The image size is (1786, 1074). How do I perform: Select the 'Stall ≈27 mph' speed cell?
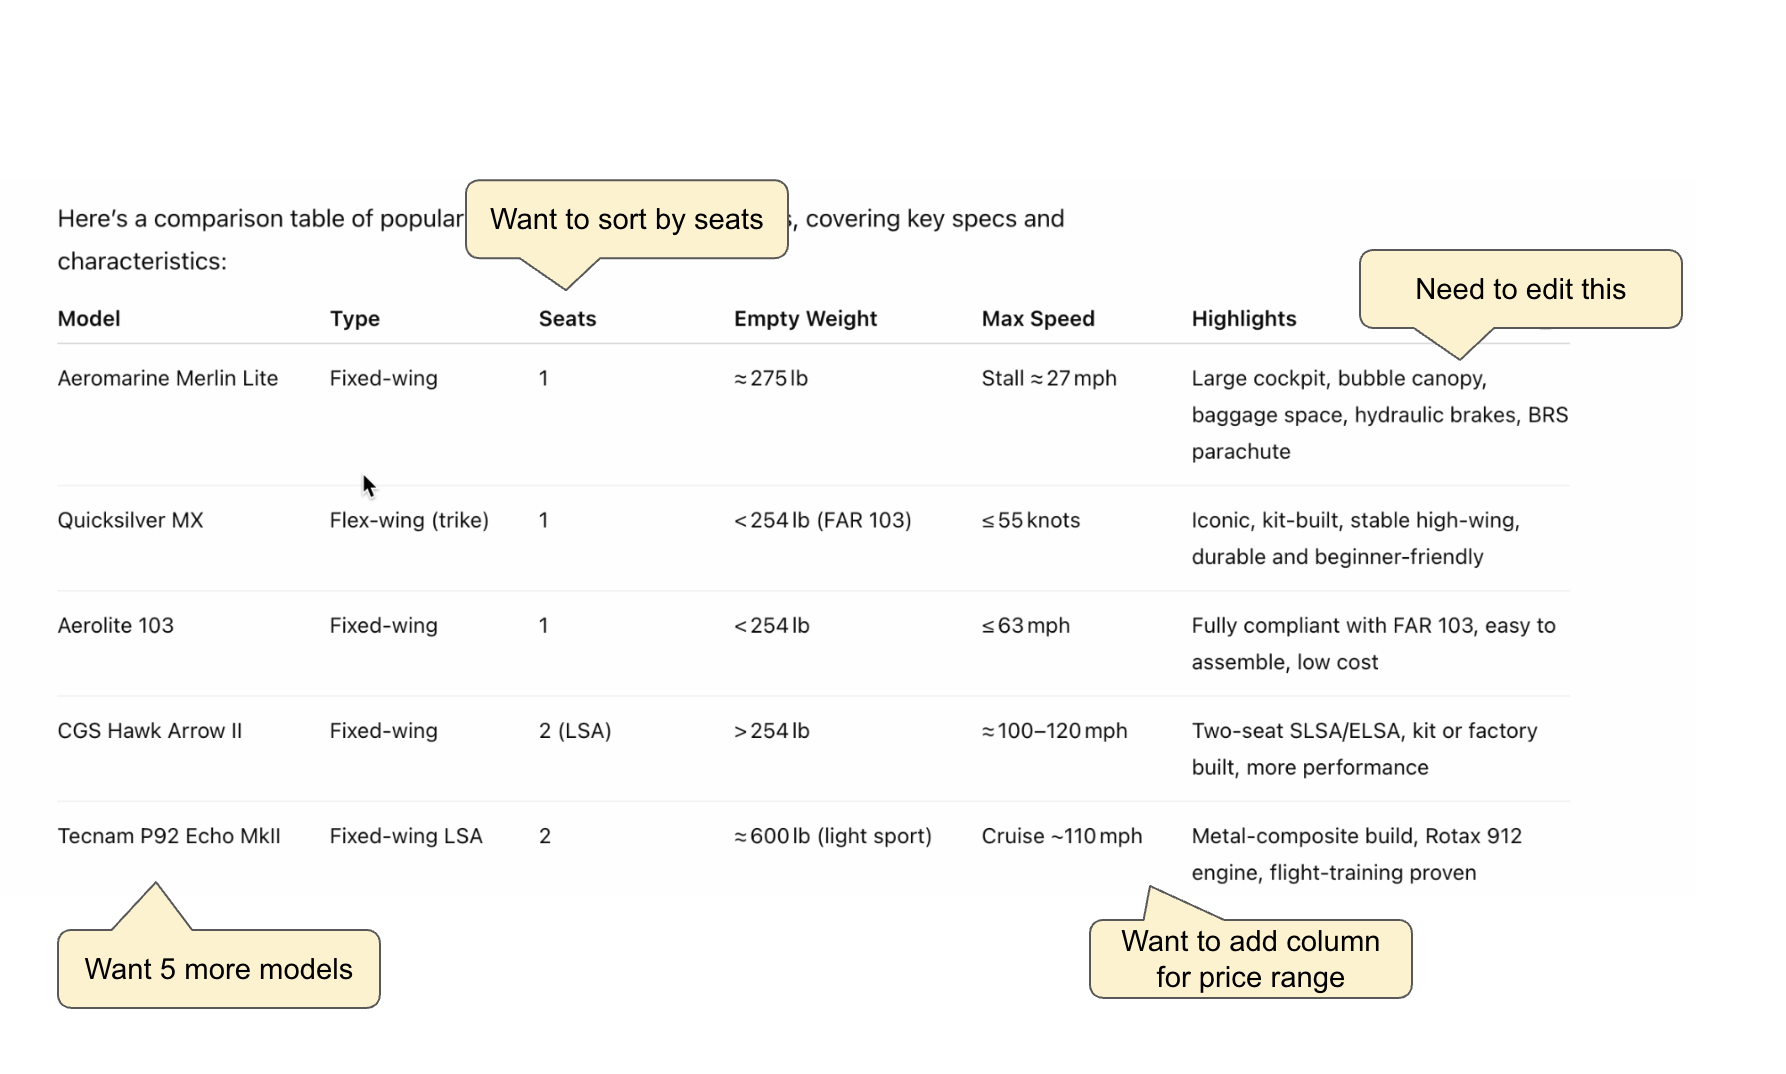point(1049,379)
